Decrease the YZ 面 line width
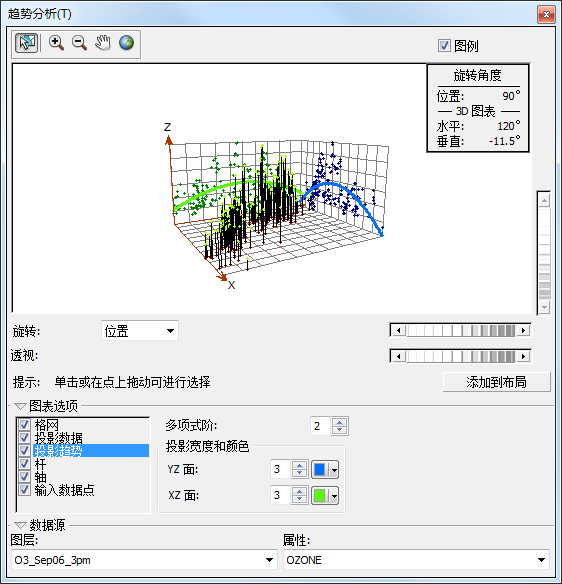This screenshot has width=562, height=584. tap(300, 473)
